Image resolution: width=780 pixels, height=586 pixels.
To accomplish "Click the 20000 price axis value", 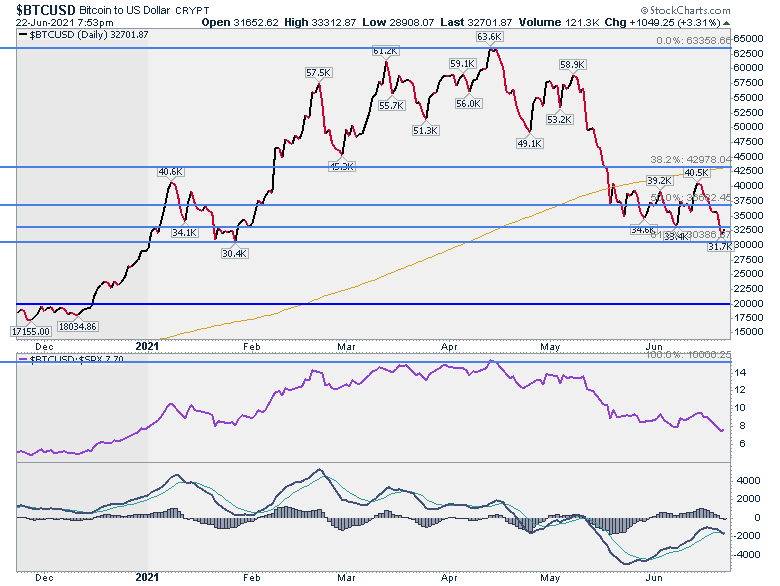I will (x=748, y=303).
